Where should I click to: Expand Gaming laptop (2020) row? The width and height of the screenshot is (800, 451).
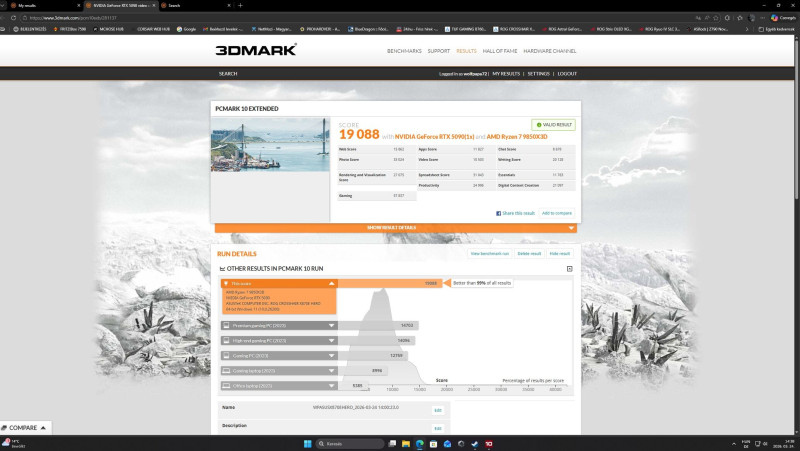[279, 371]
